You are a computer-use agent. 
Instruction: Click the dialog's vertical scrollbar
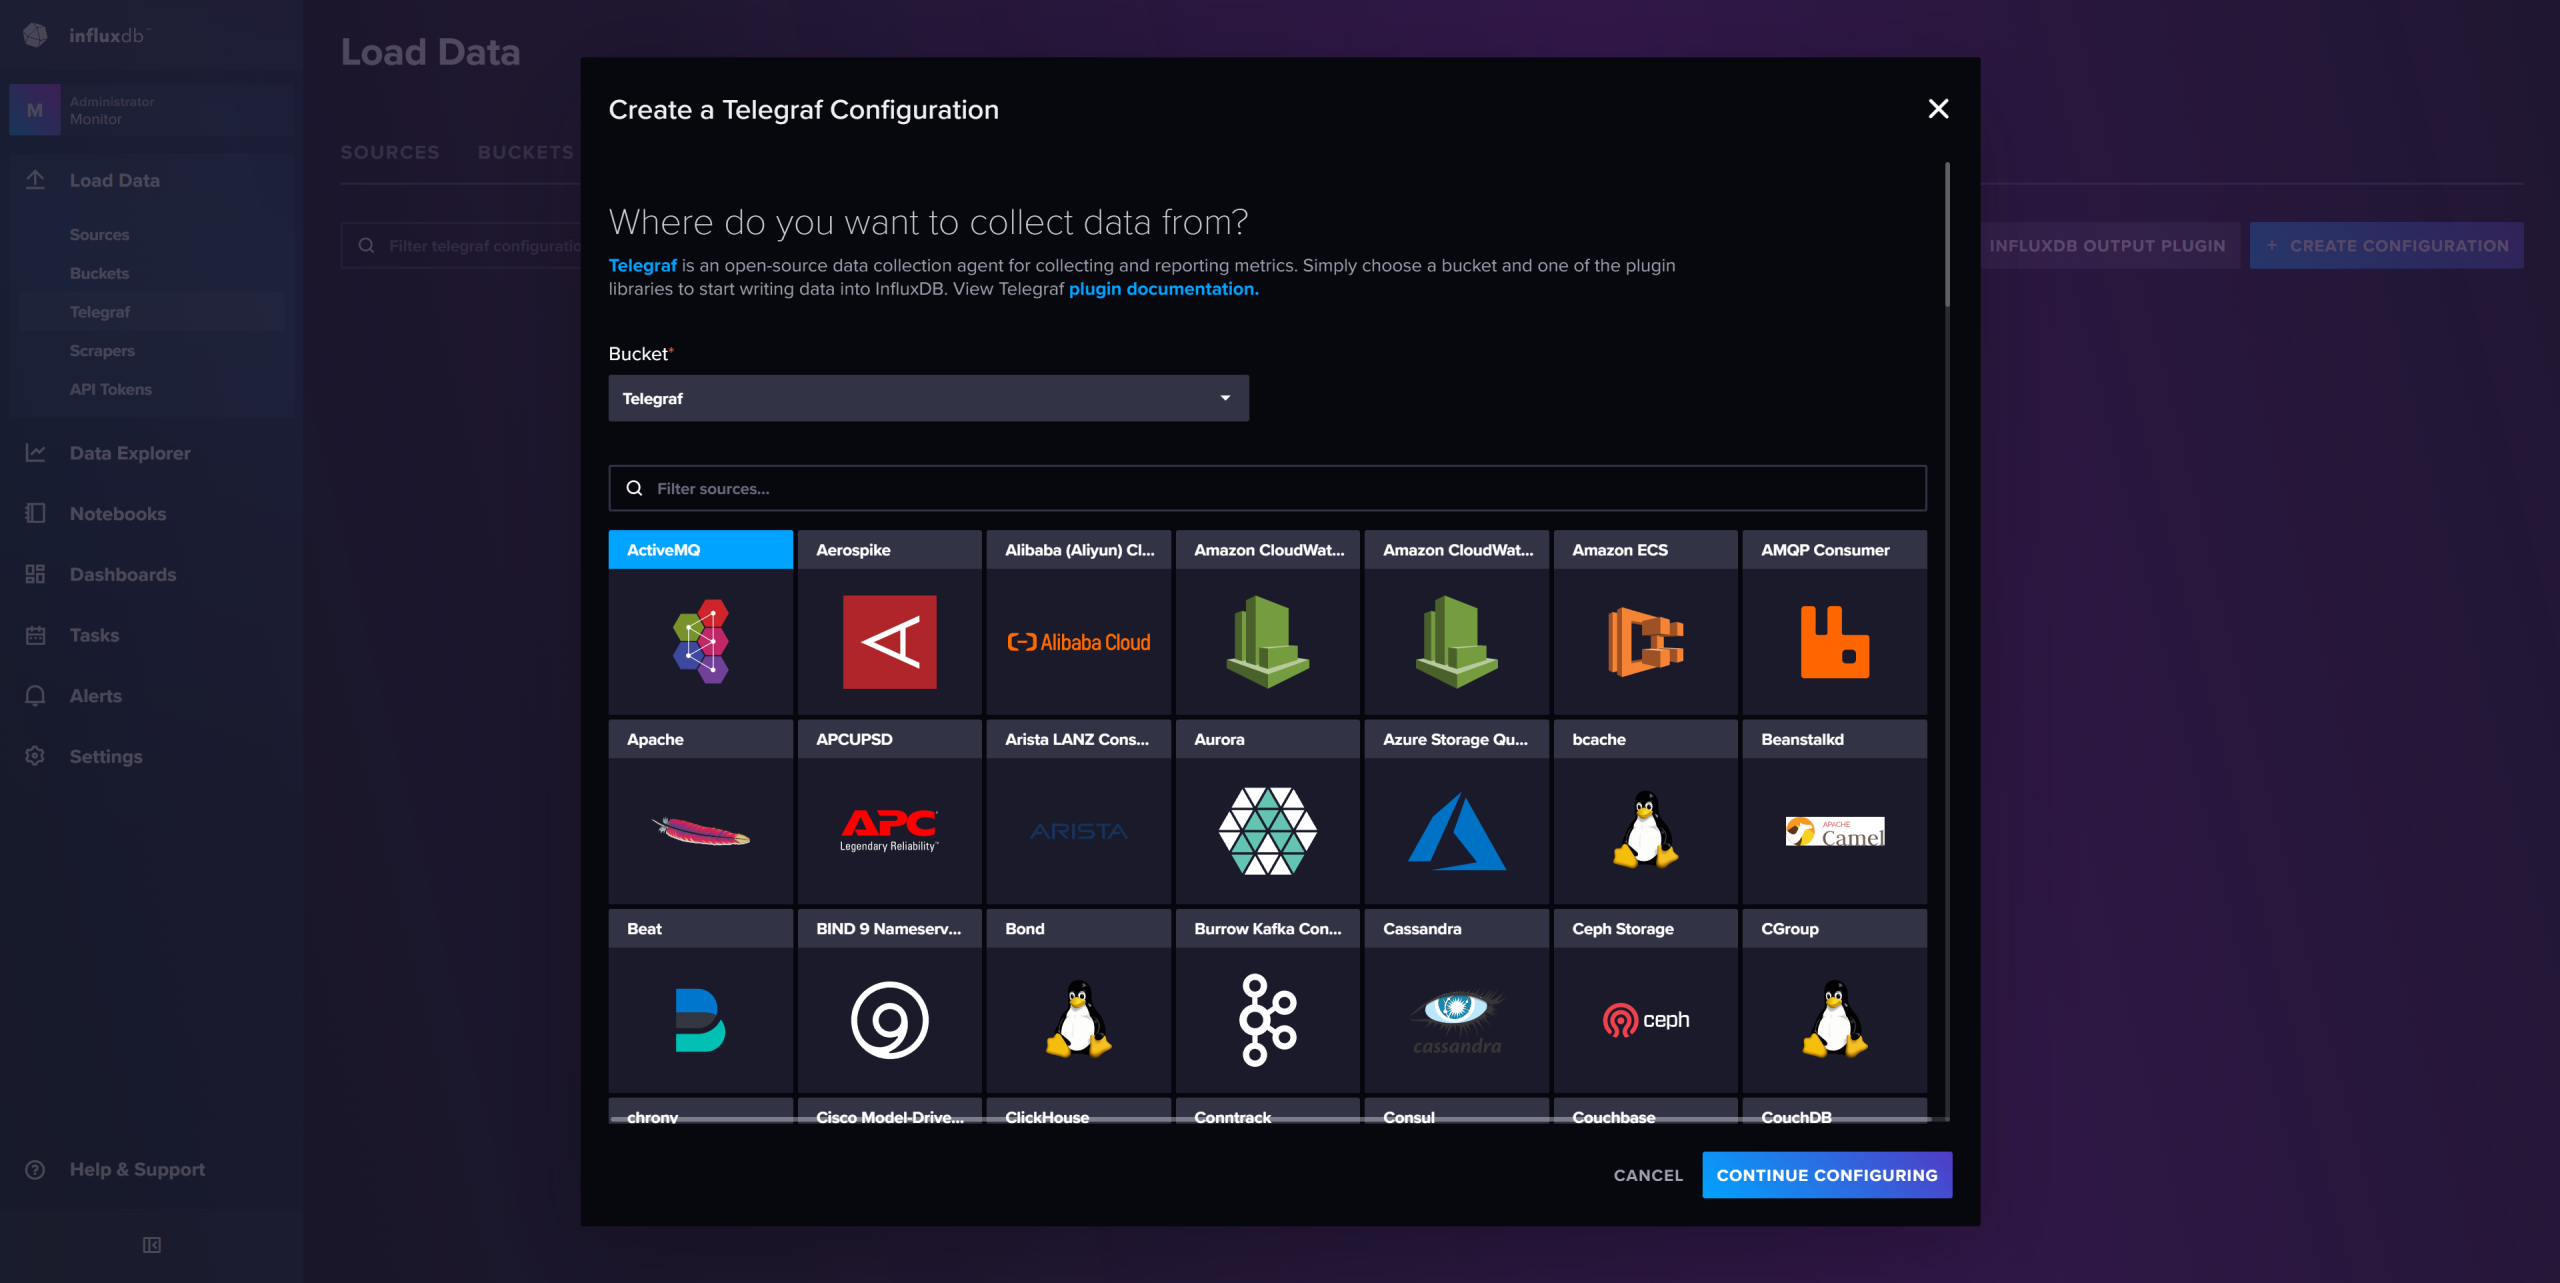pyautogui.click(x=1946, y=234)
